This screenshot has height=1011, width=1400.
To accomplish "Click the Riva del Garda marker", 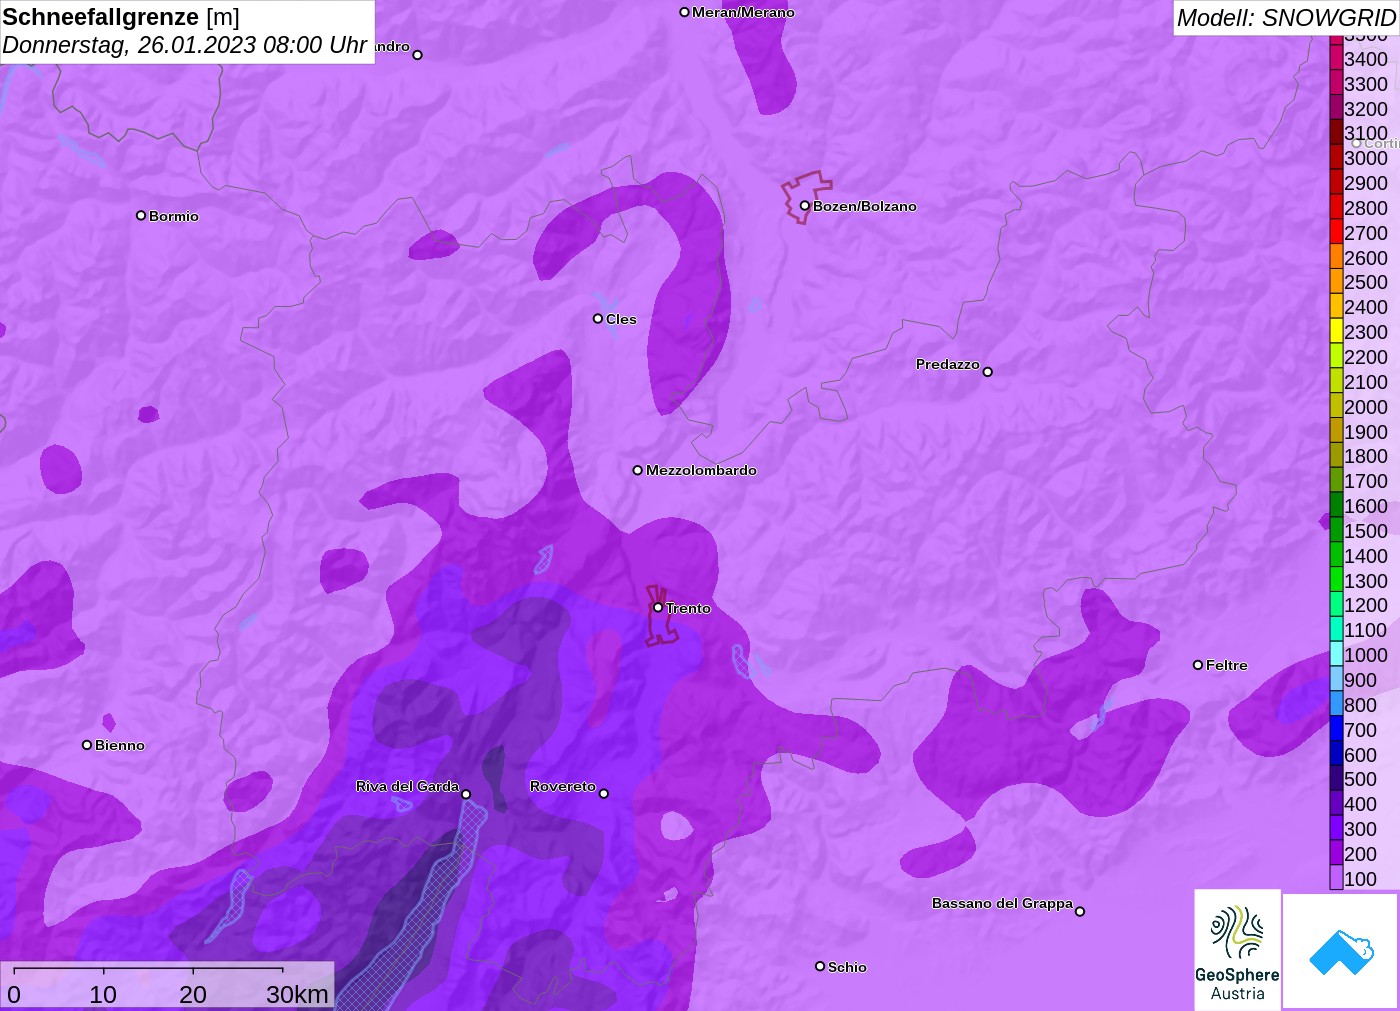I will pyautogui.click(x=466, y=794).
